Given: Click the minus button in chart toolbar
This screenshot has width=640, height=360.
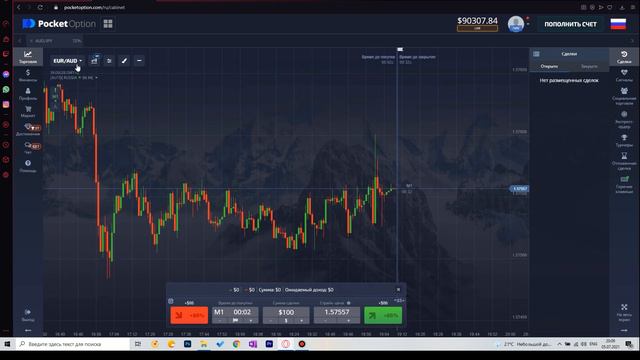Looking at the screenshot, I should click(x=139, y=60).
